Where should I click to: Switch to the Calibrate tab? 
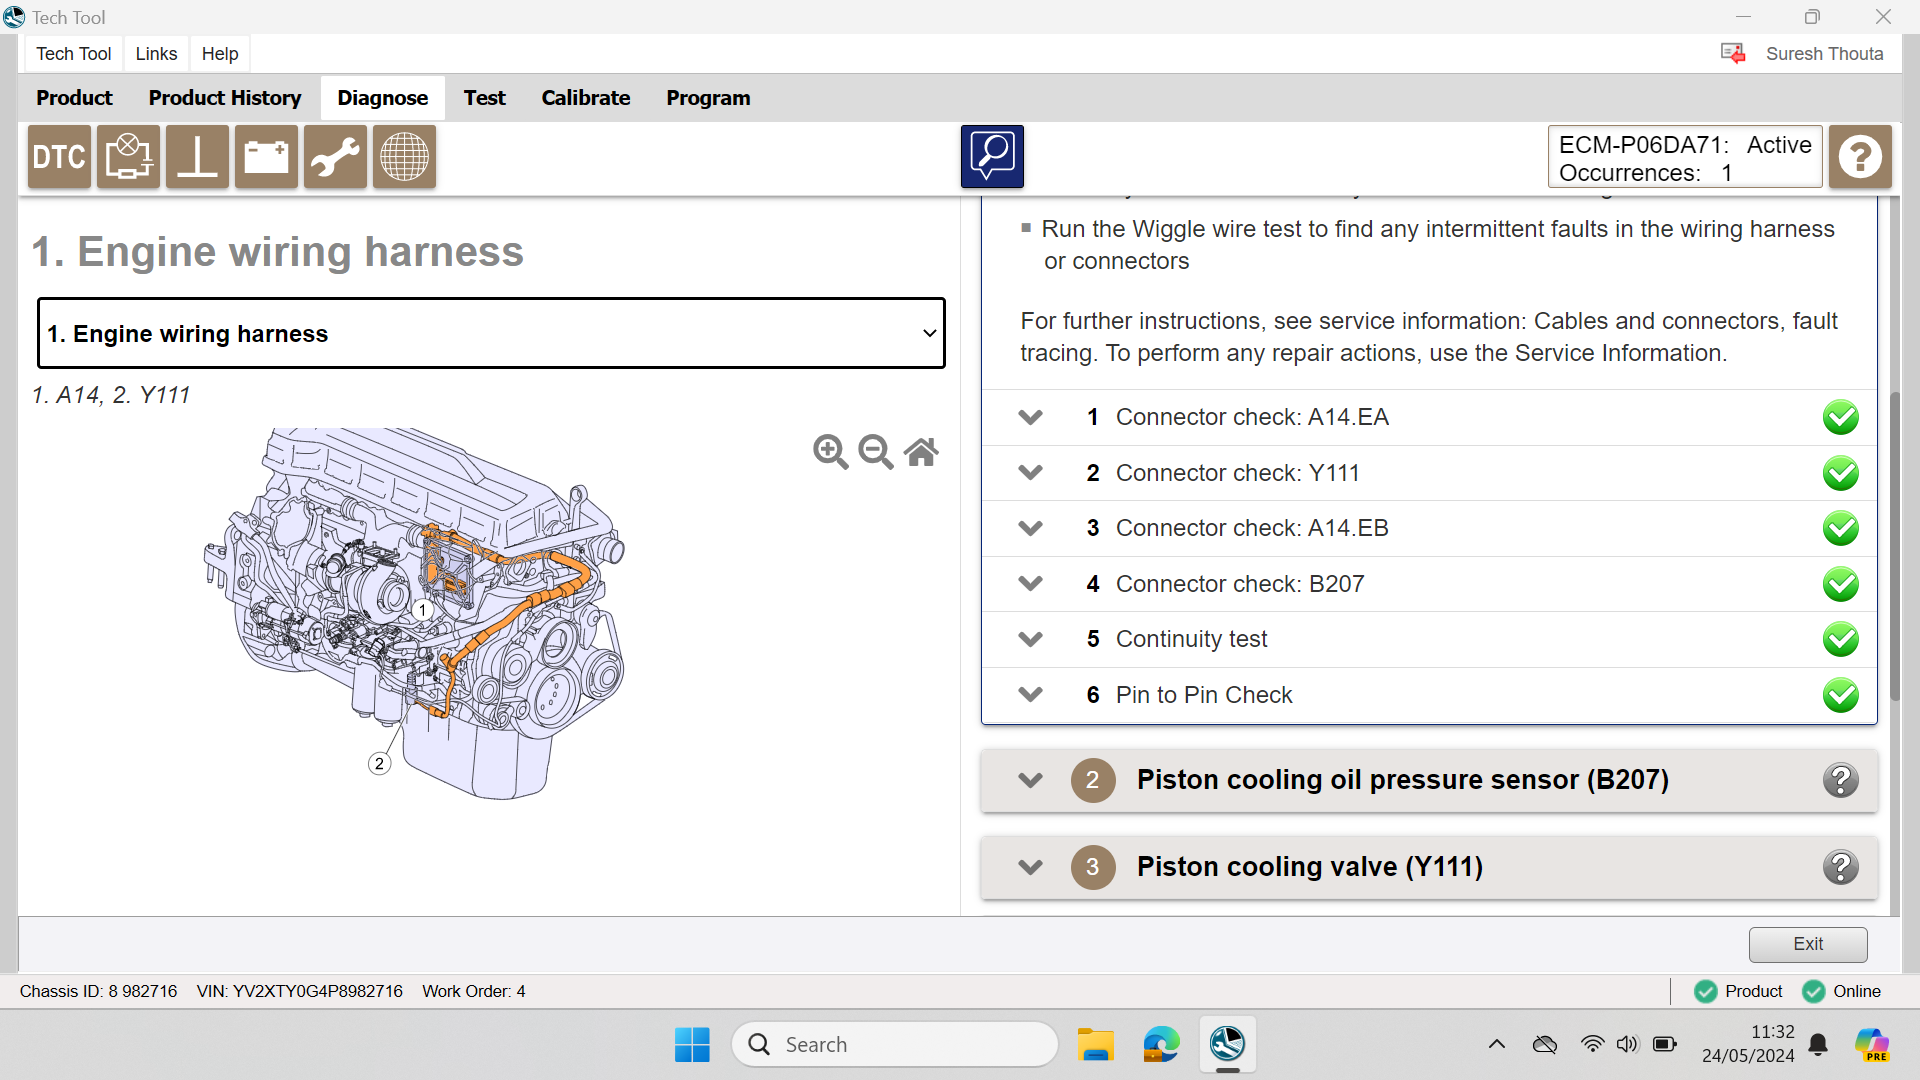585,98
